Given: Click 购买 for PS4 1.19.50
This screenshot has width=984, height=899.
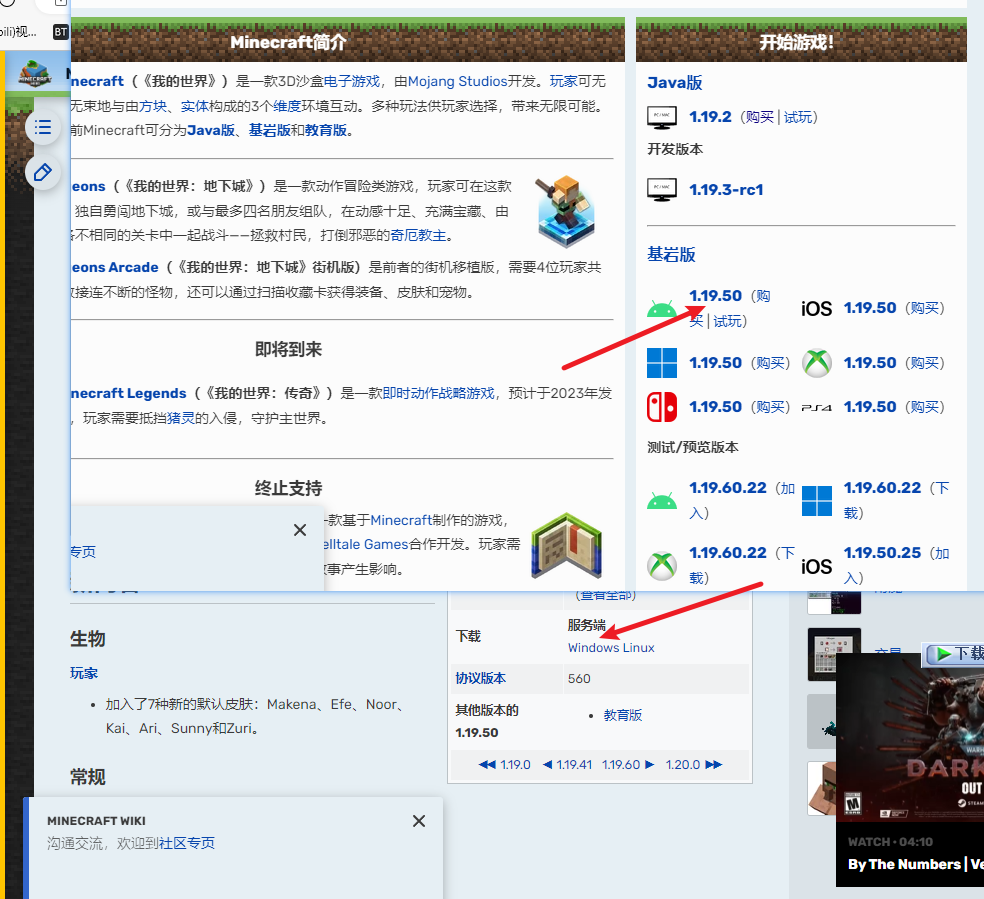Looking at the screenshot, I should click(924, 407).
